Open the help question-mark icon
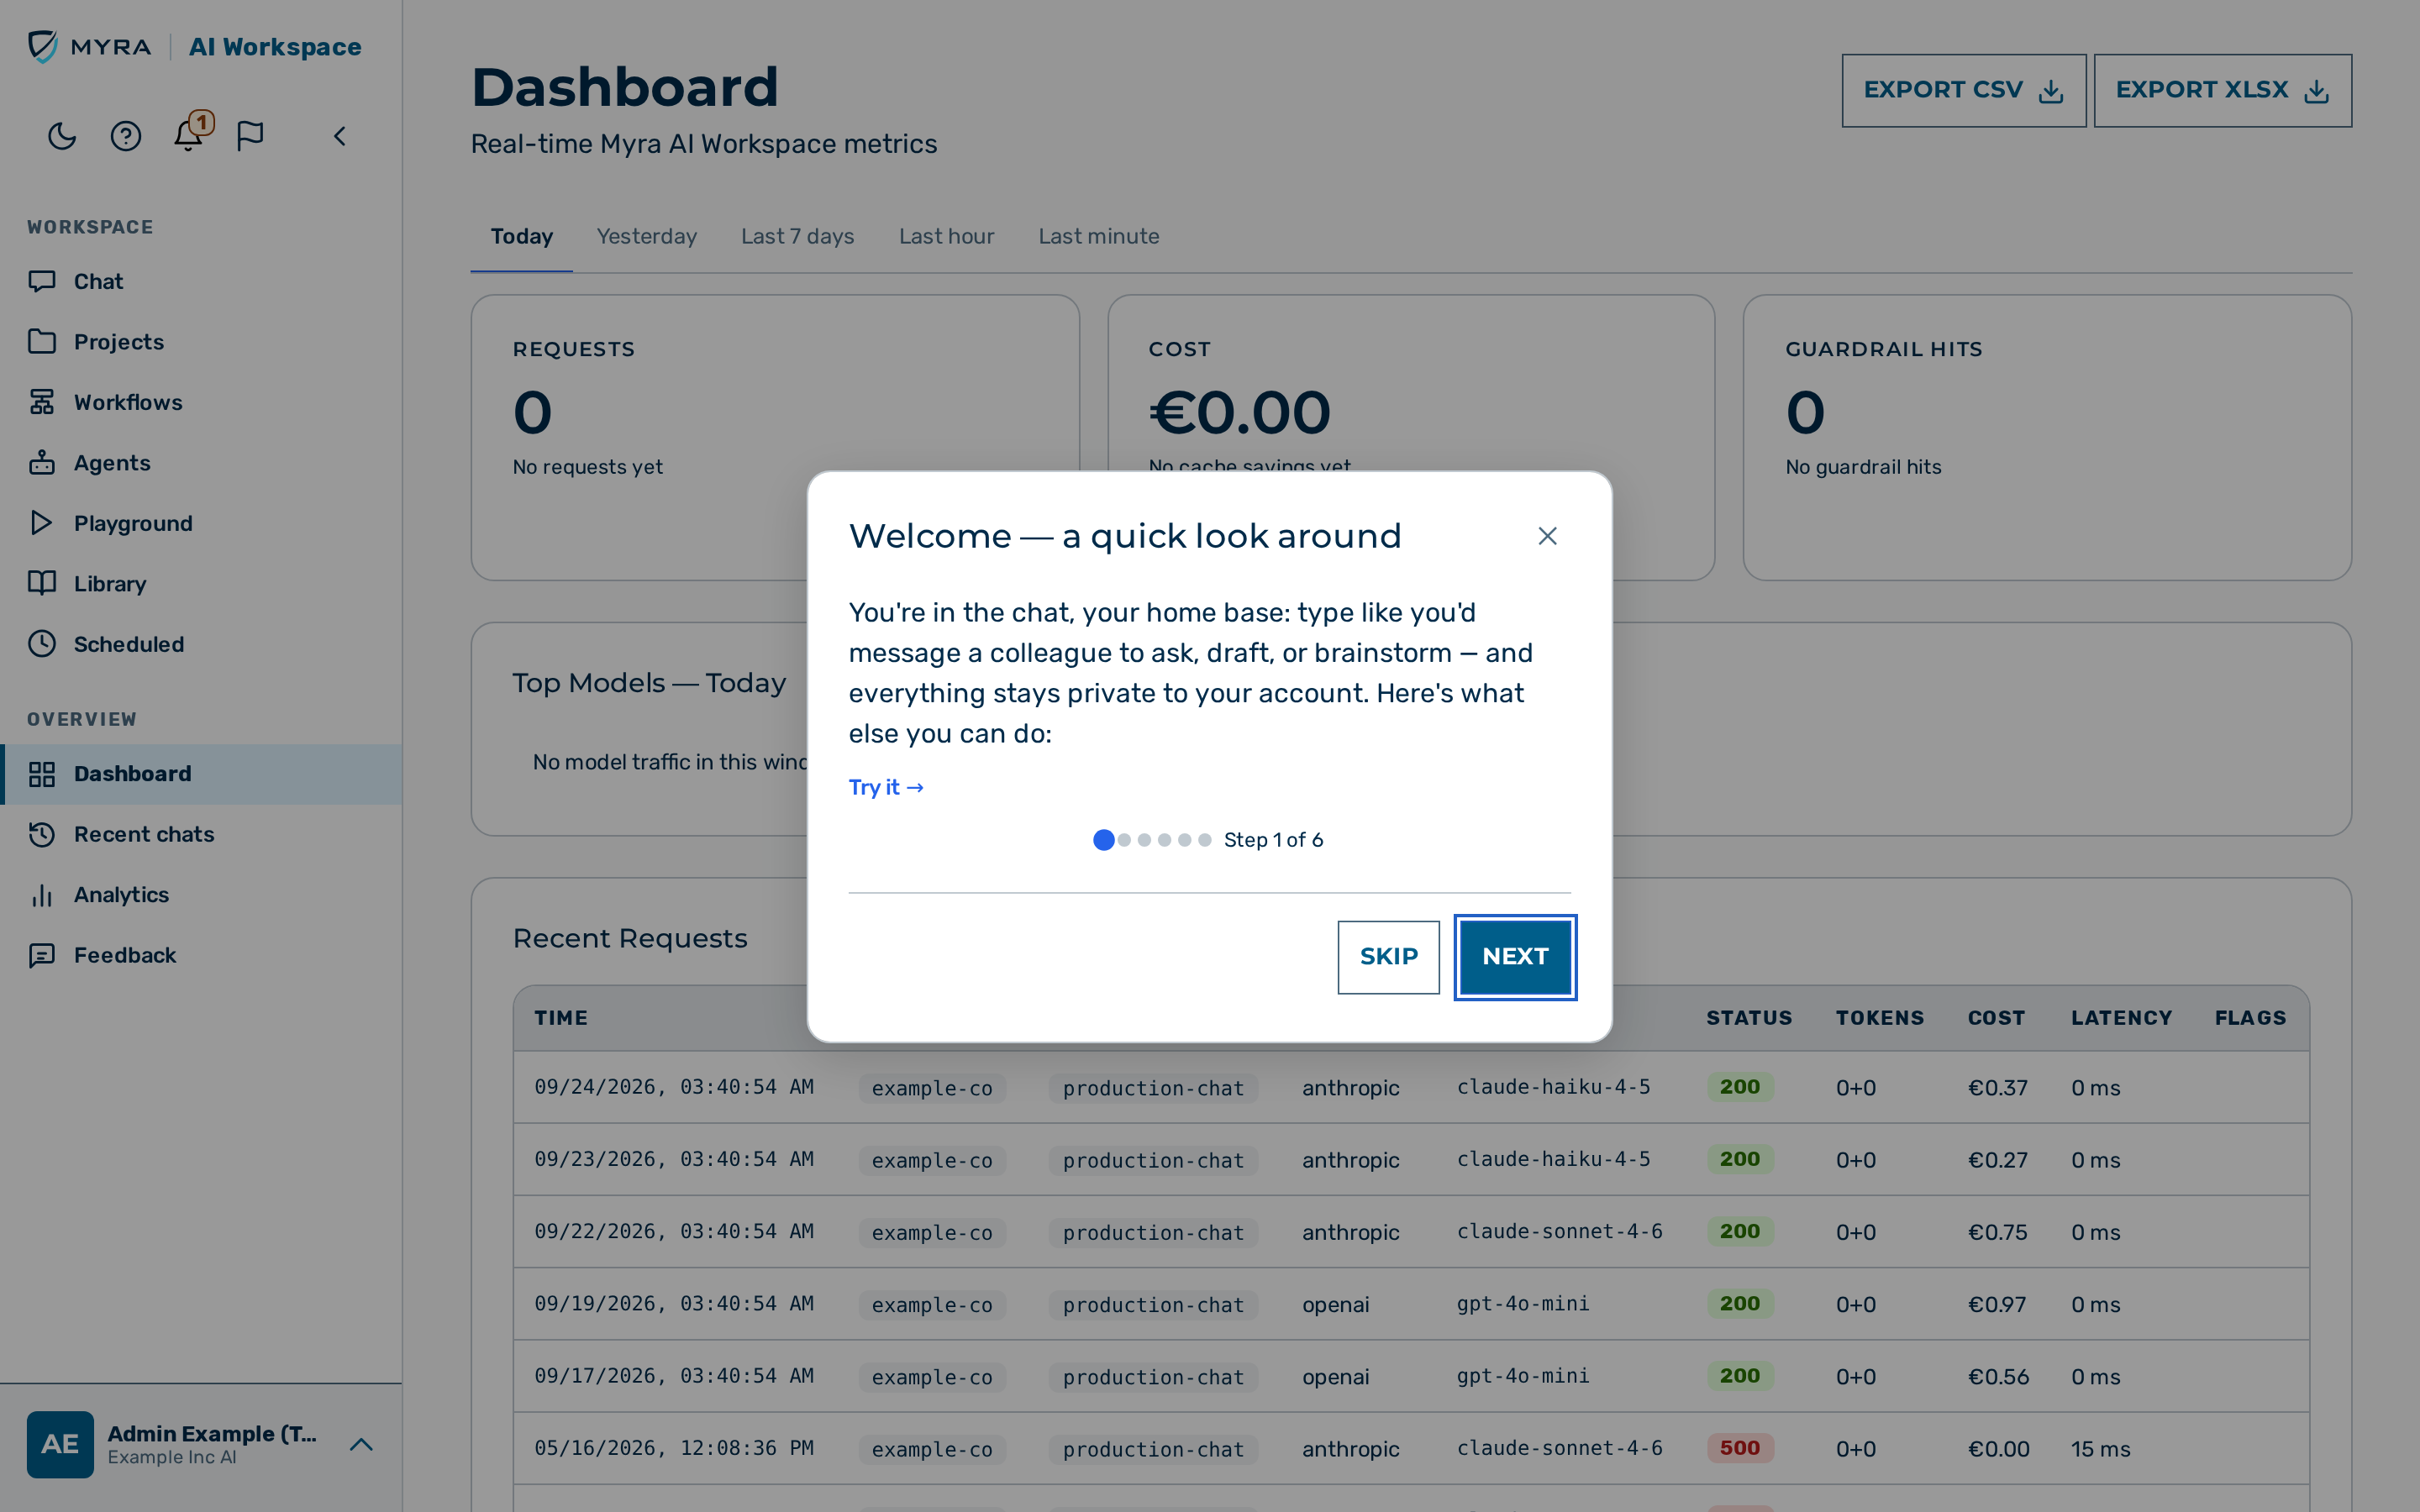This screenshot has width=2420, height=1512. [x=125, y=135]
